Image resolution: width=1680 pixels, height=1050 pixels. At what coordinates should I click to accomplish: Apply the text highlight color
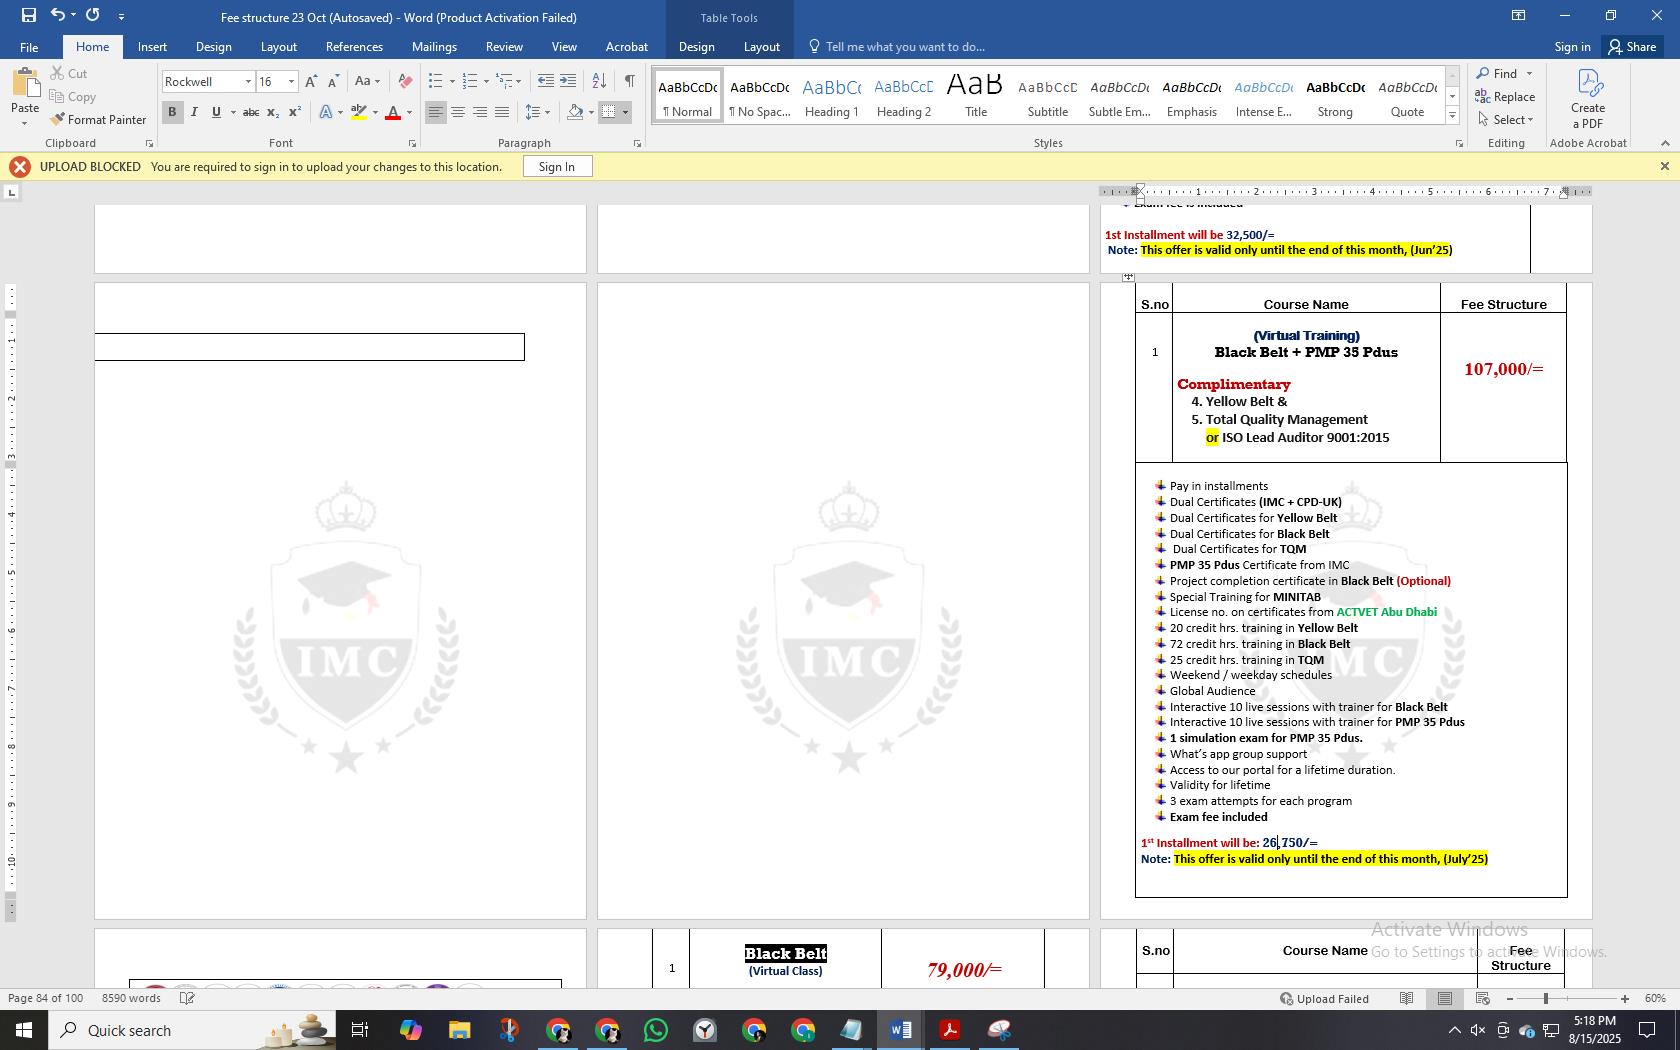pyautogui.click(x=358, y=112)
